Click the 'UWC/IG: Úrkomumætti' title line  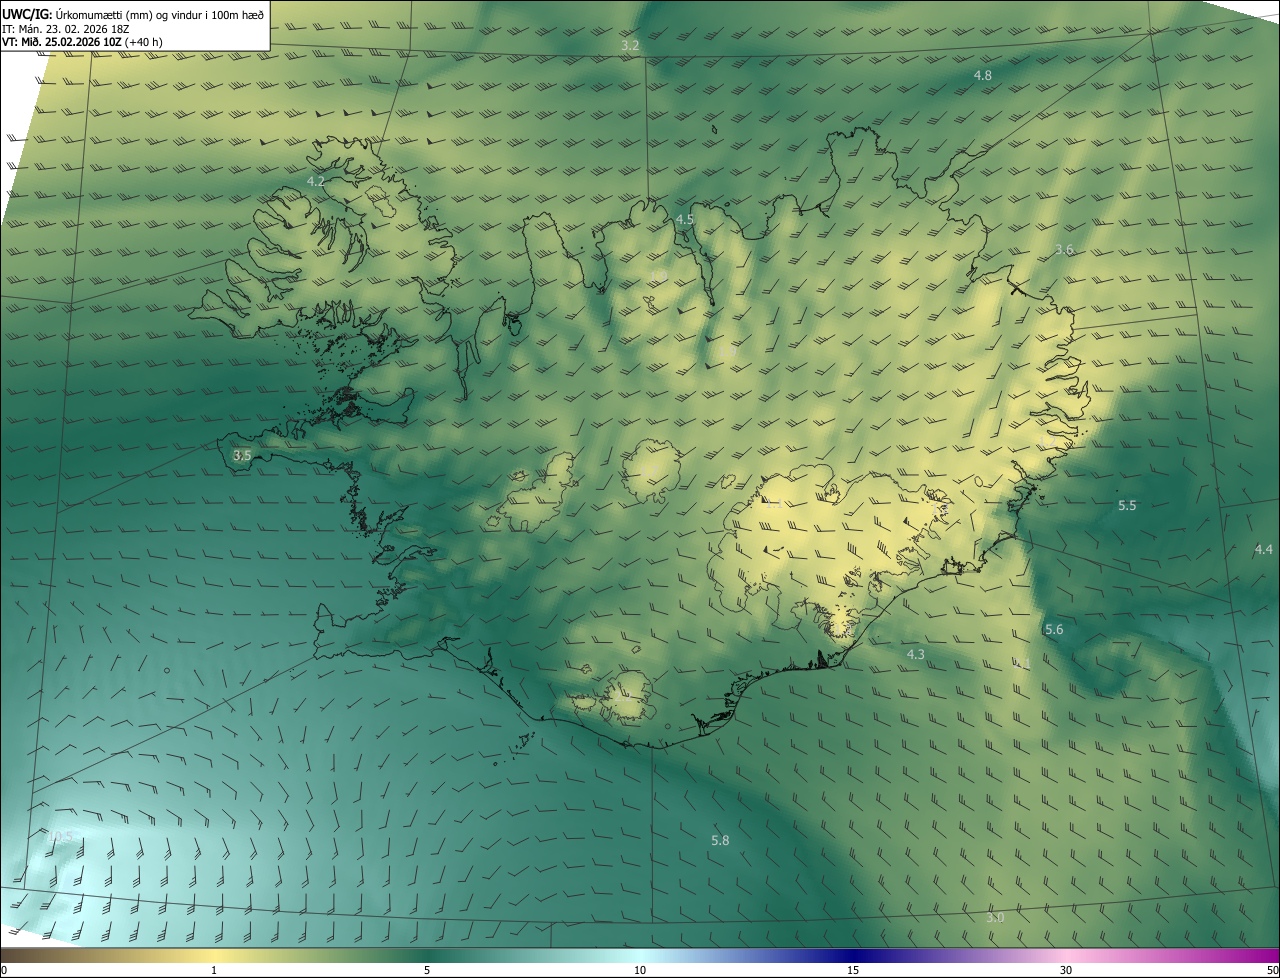pyautogui.click(x=133, y=13)
